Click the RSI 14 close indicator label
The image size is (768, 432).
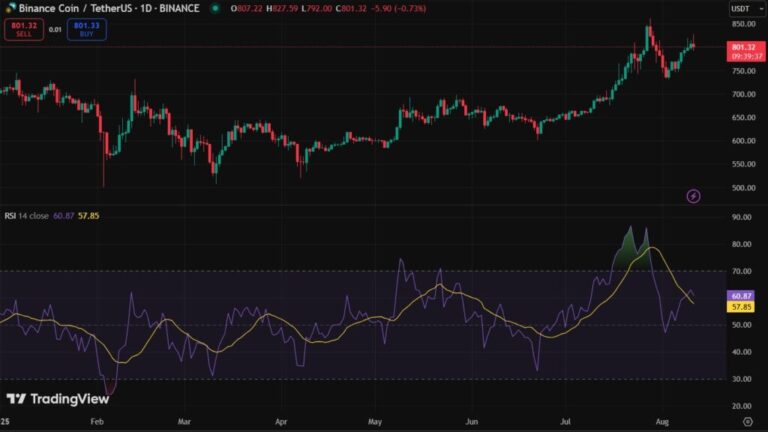(x=26, y=216)
